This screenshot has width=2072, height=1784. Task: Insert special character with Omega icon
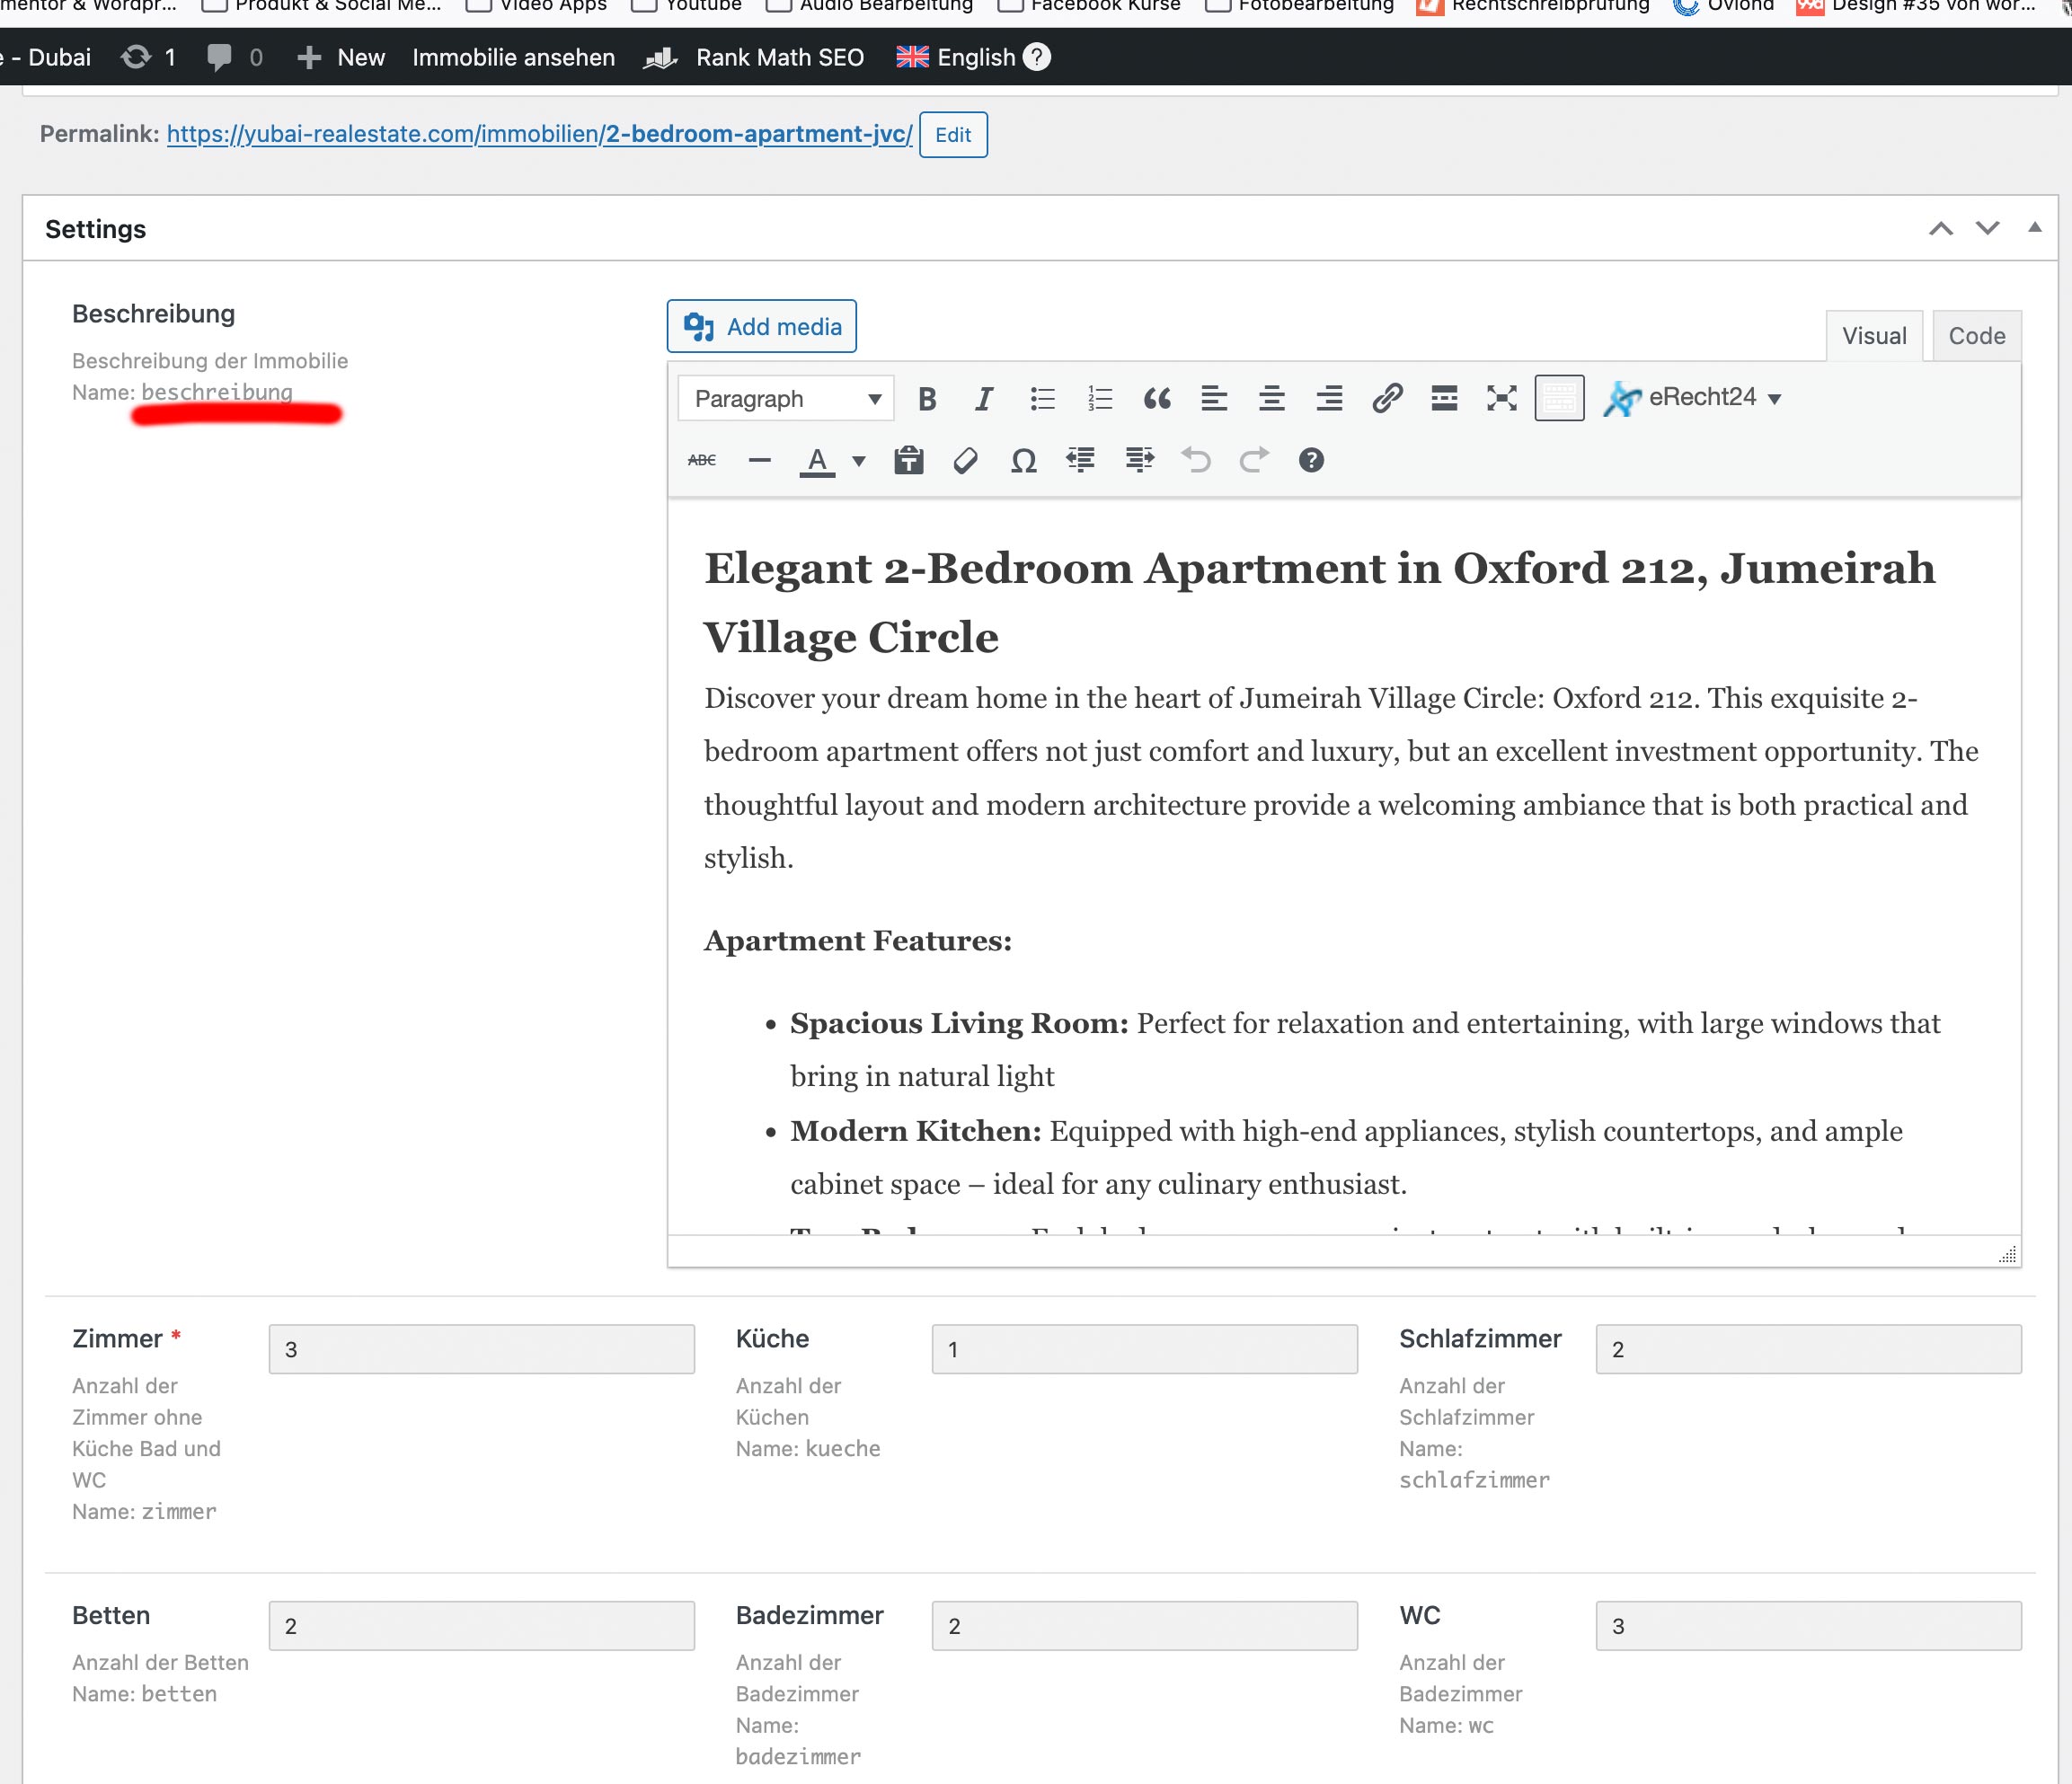(1023, 460)
